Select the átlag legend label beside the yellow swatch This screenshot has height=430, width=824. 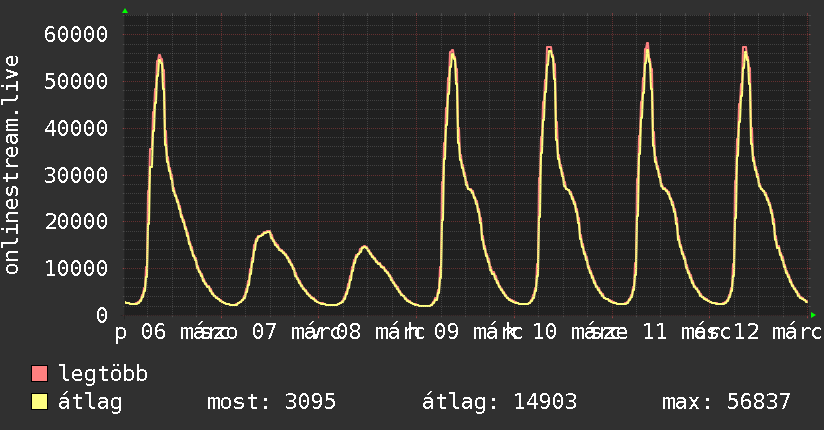(90, 402)
